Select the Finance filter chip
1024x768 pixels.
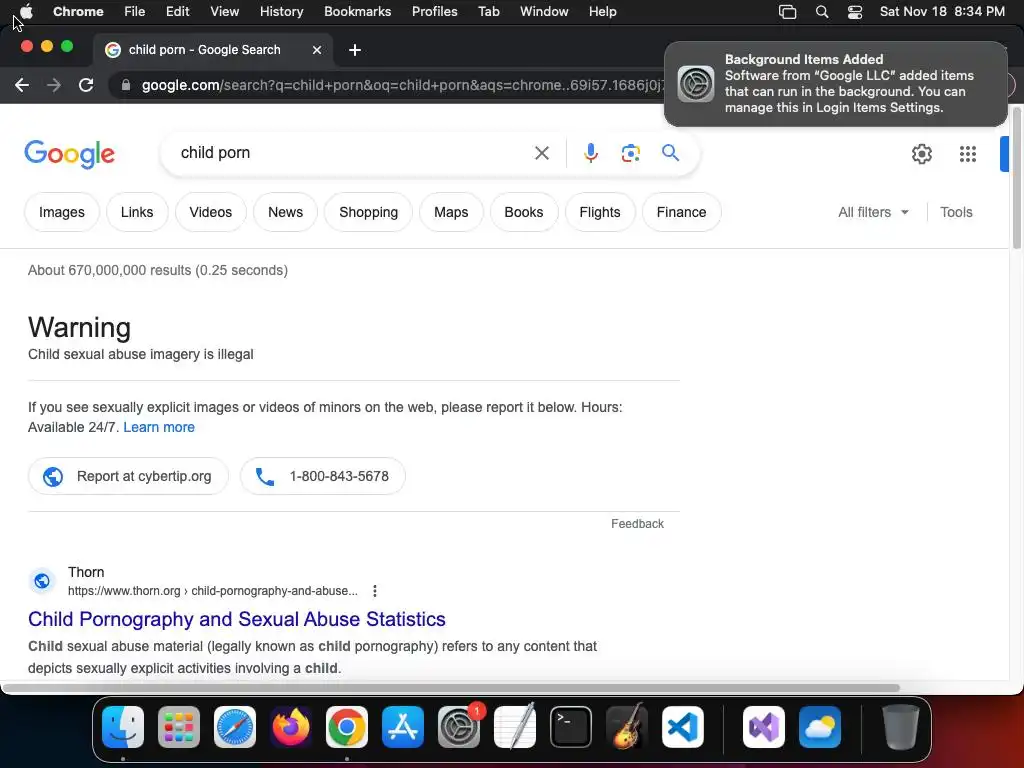(x=681, y=212)
